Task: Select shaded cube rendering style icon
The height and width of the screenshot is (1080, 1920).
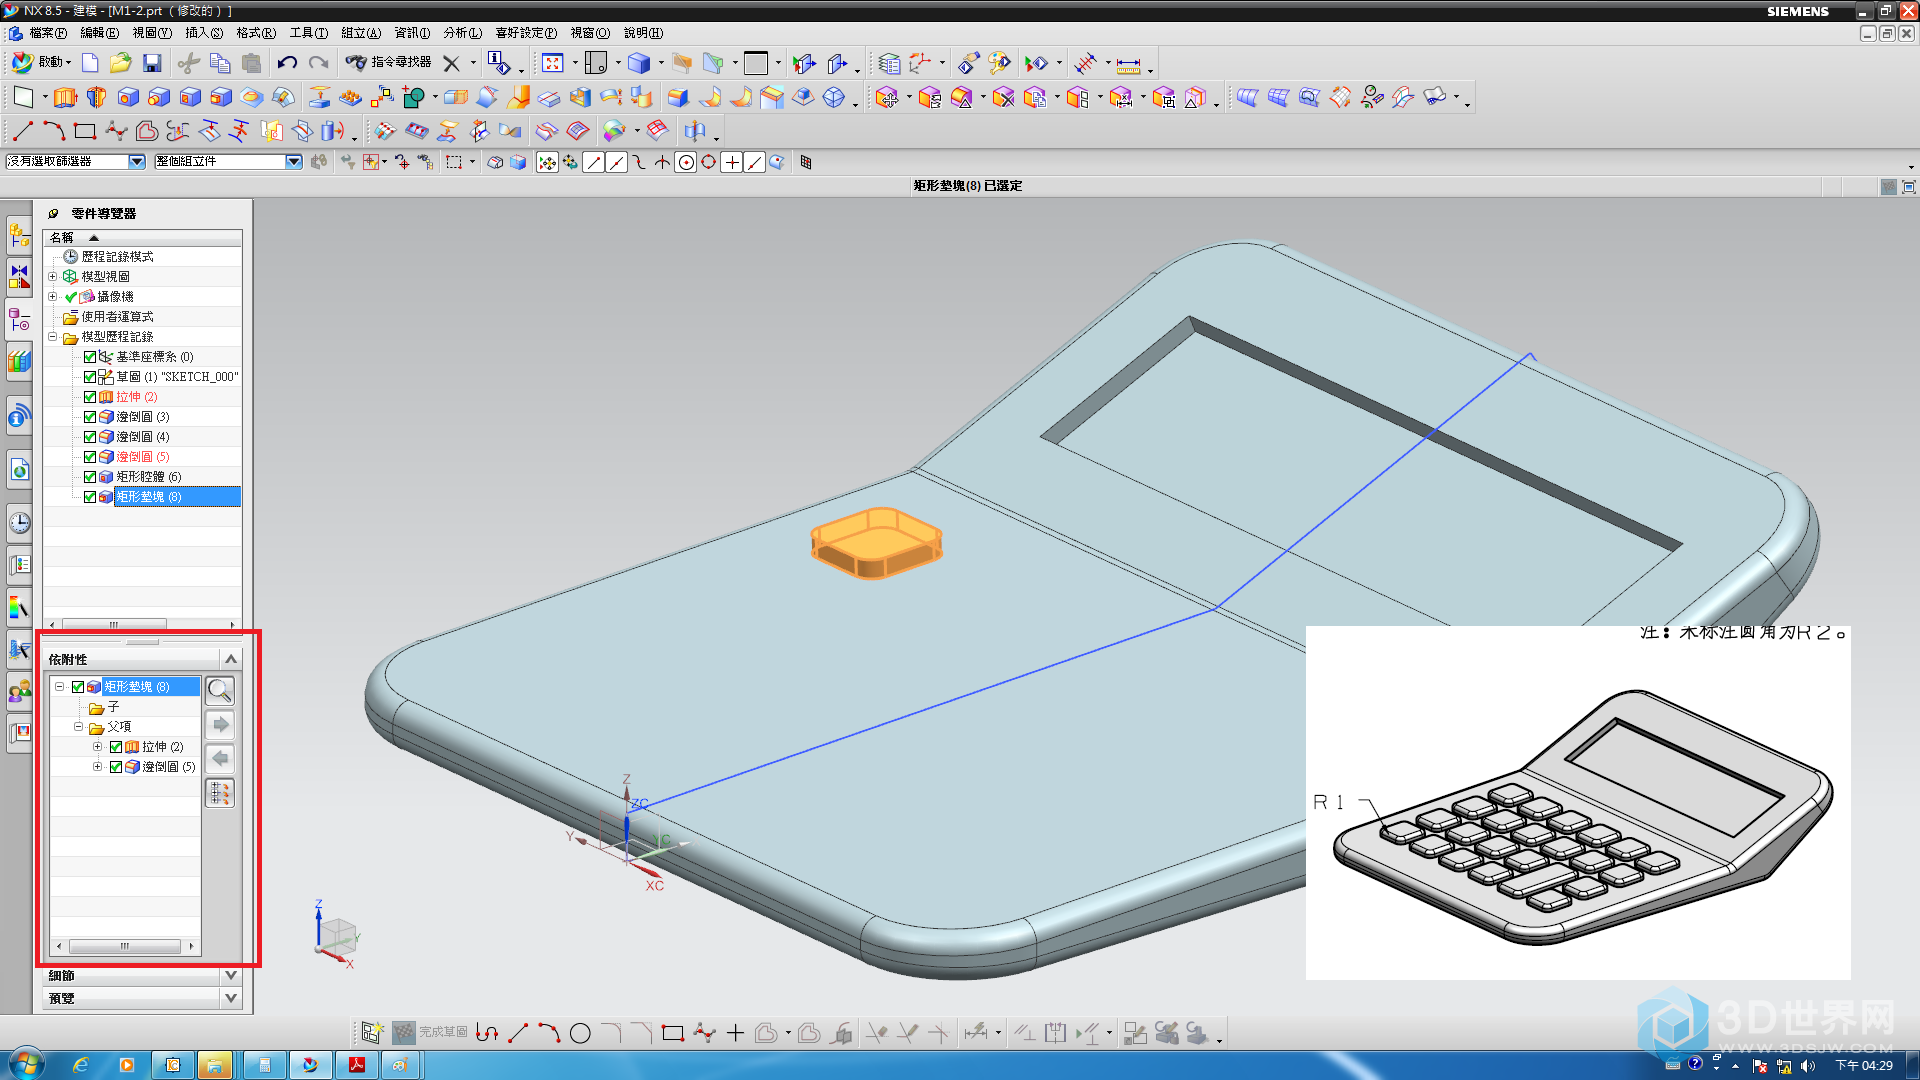Action: [x=639, y=63]
